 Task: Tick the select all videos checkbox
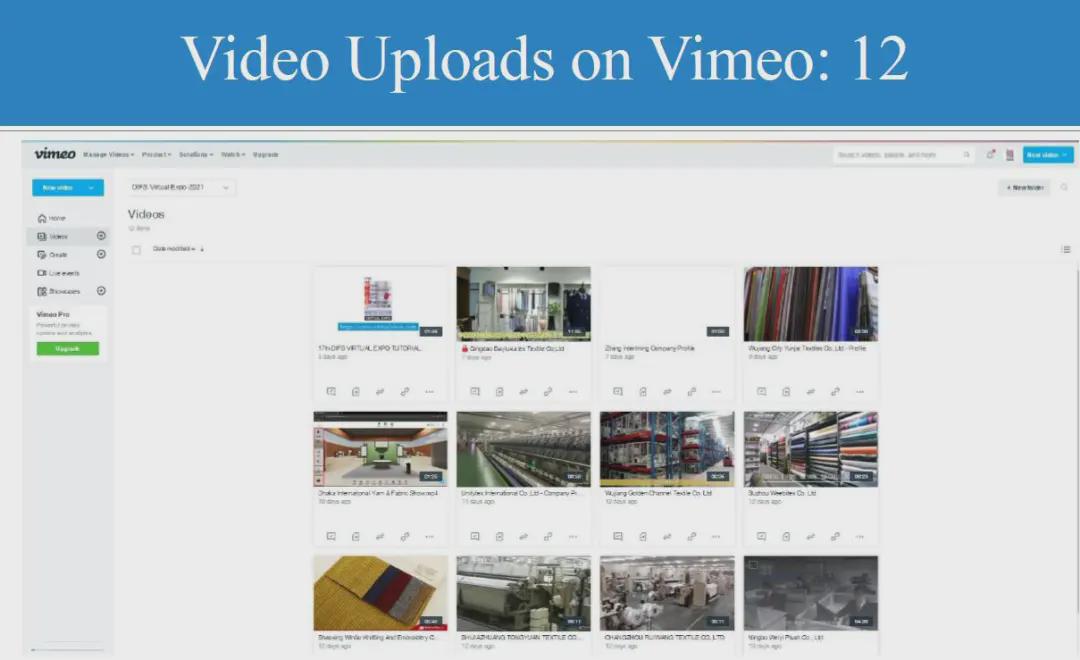pos(136,249)
